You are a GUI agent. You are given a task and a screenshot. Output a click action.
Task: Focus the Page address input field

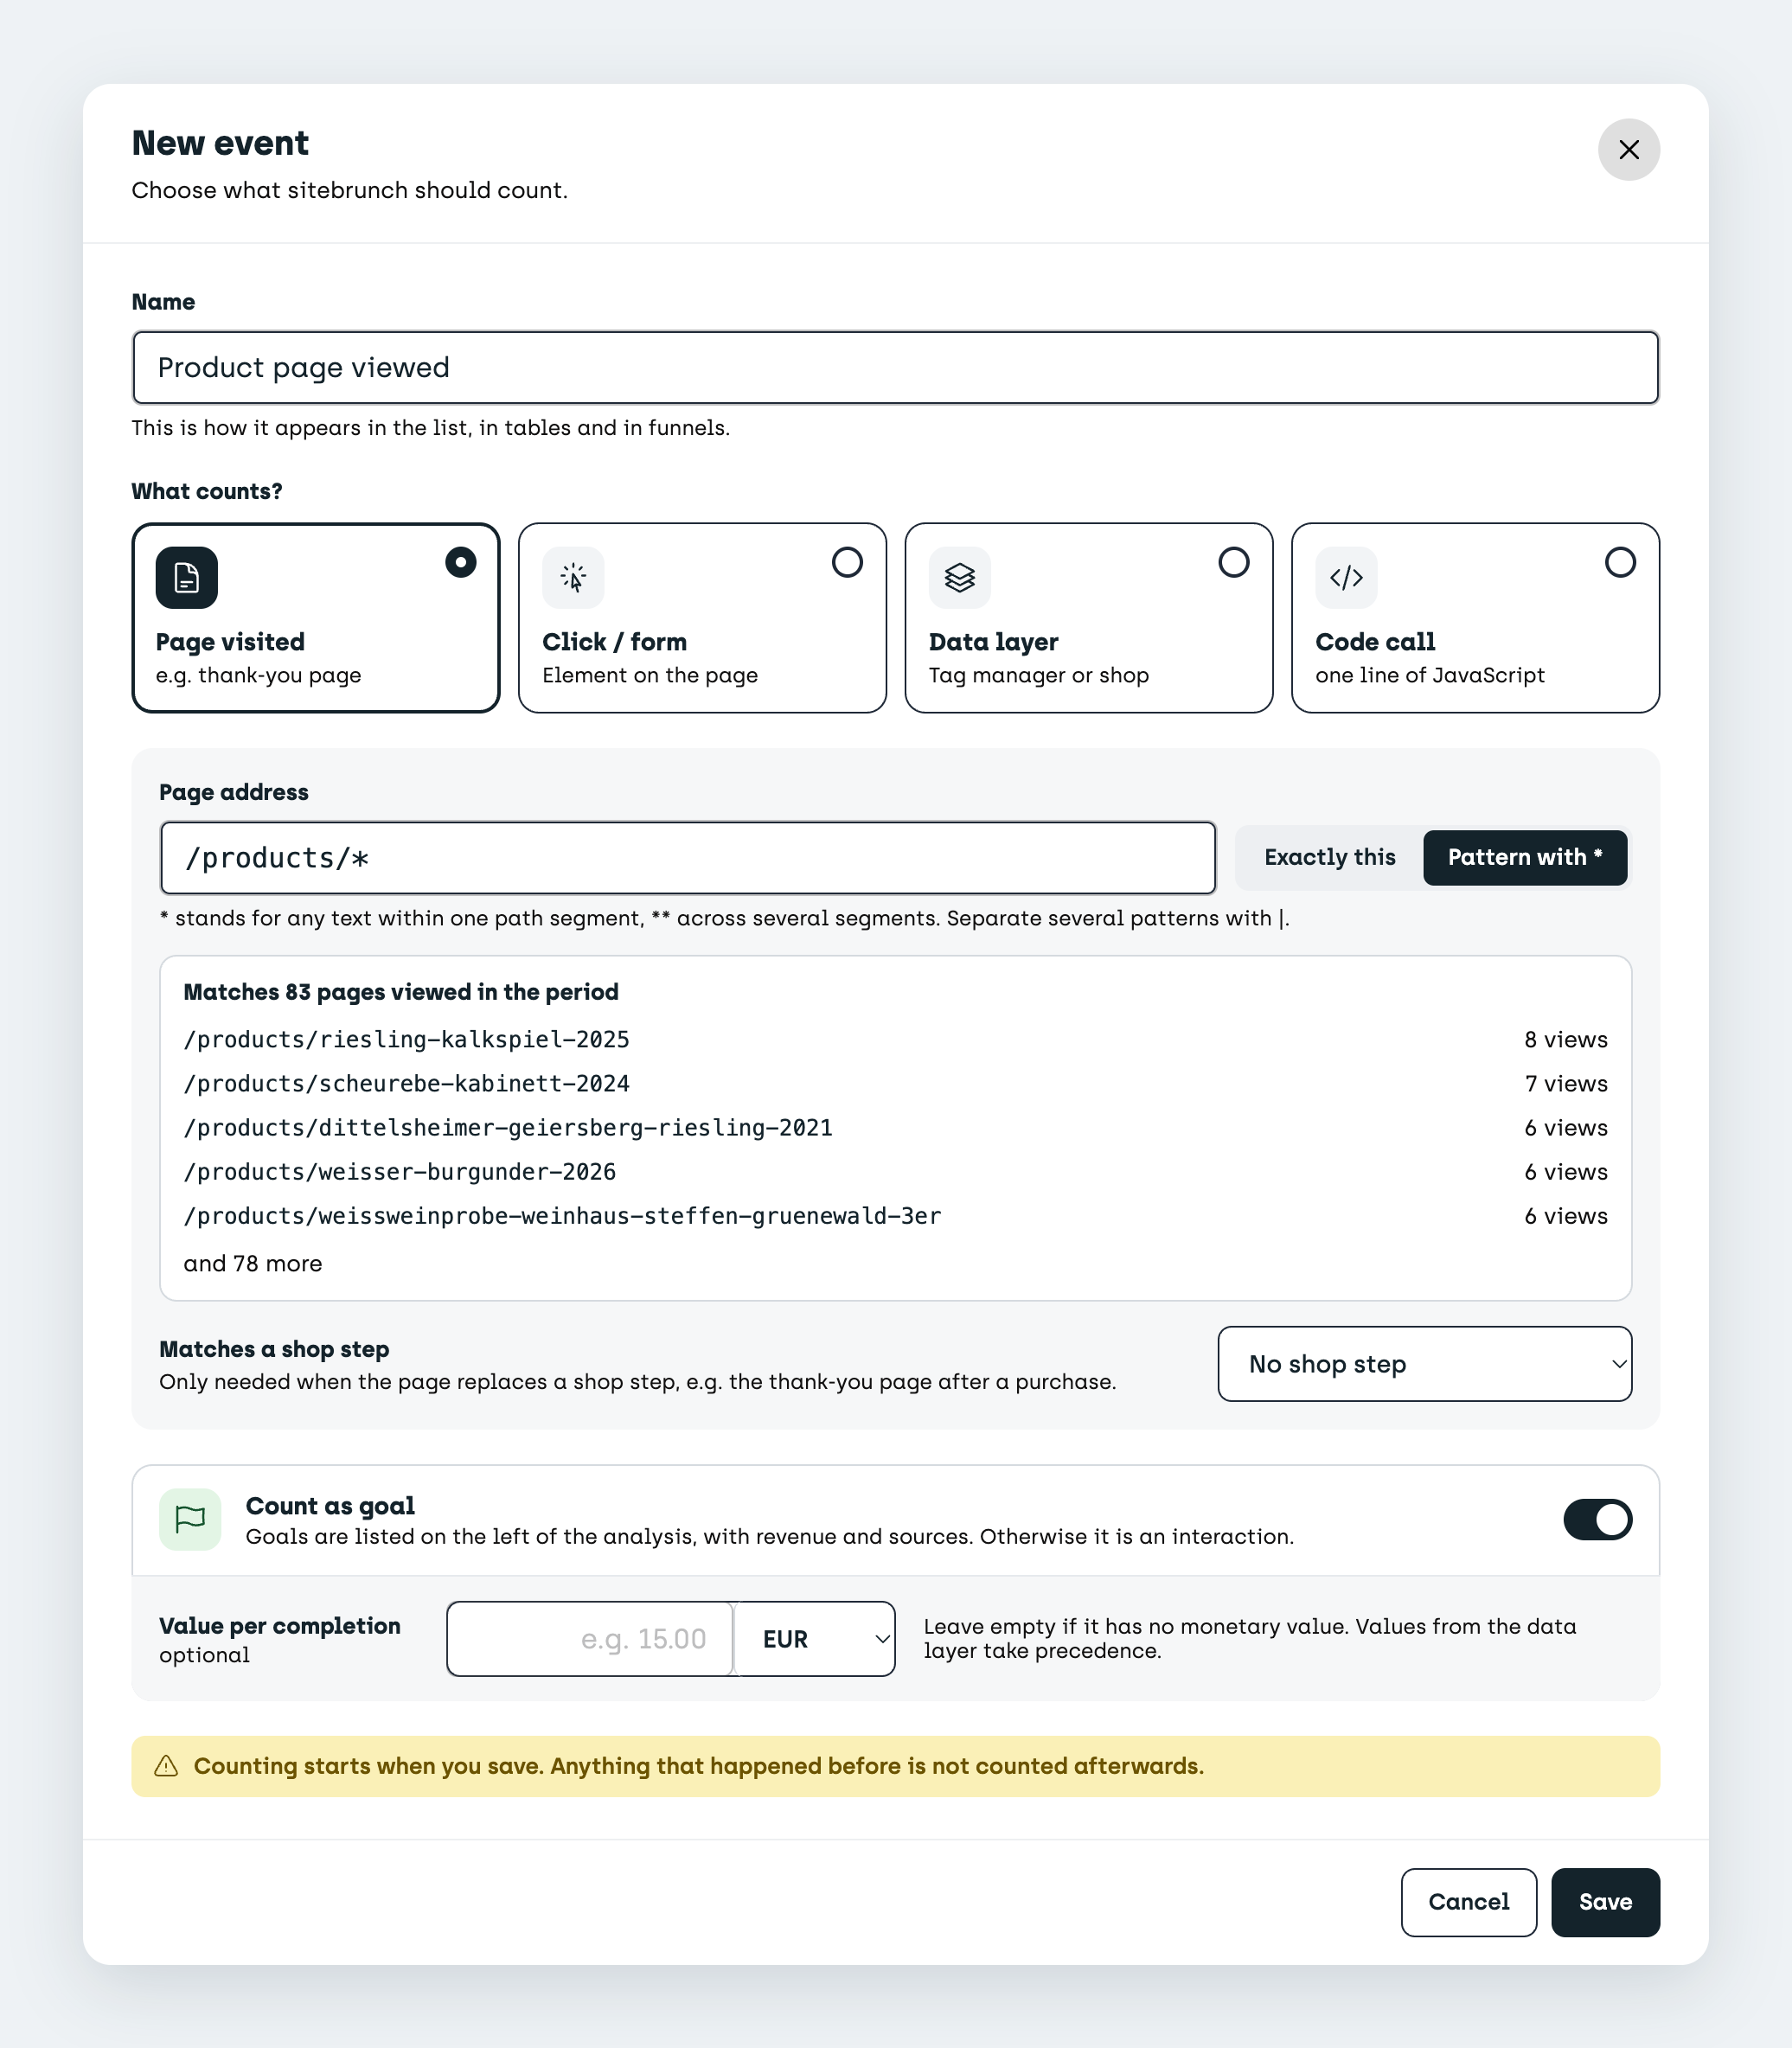688,858
